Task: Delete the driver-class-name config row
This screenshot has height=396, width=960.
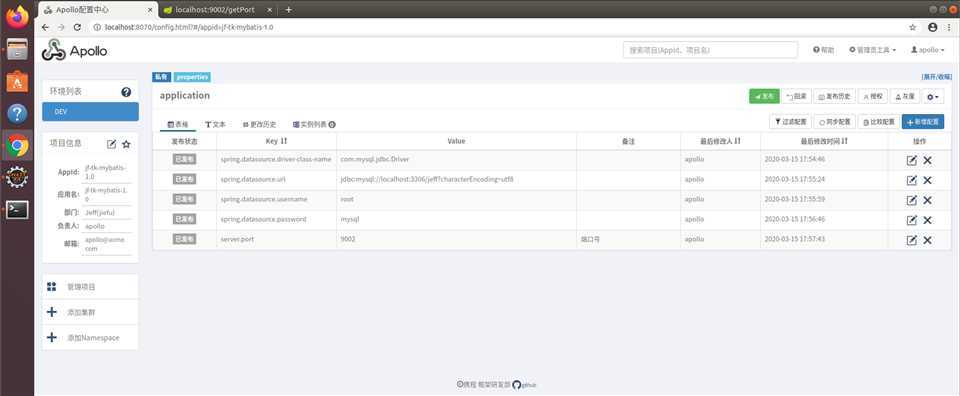Action: [927, 160]
